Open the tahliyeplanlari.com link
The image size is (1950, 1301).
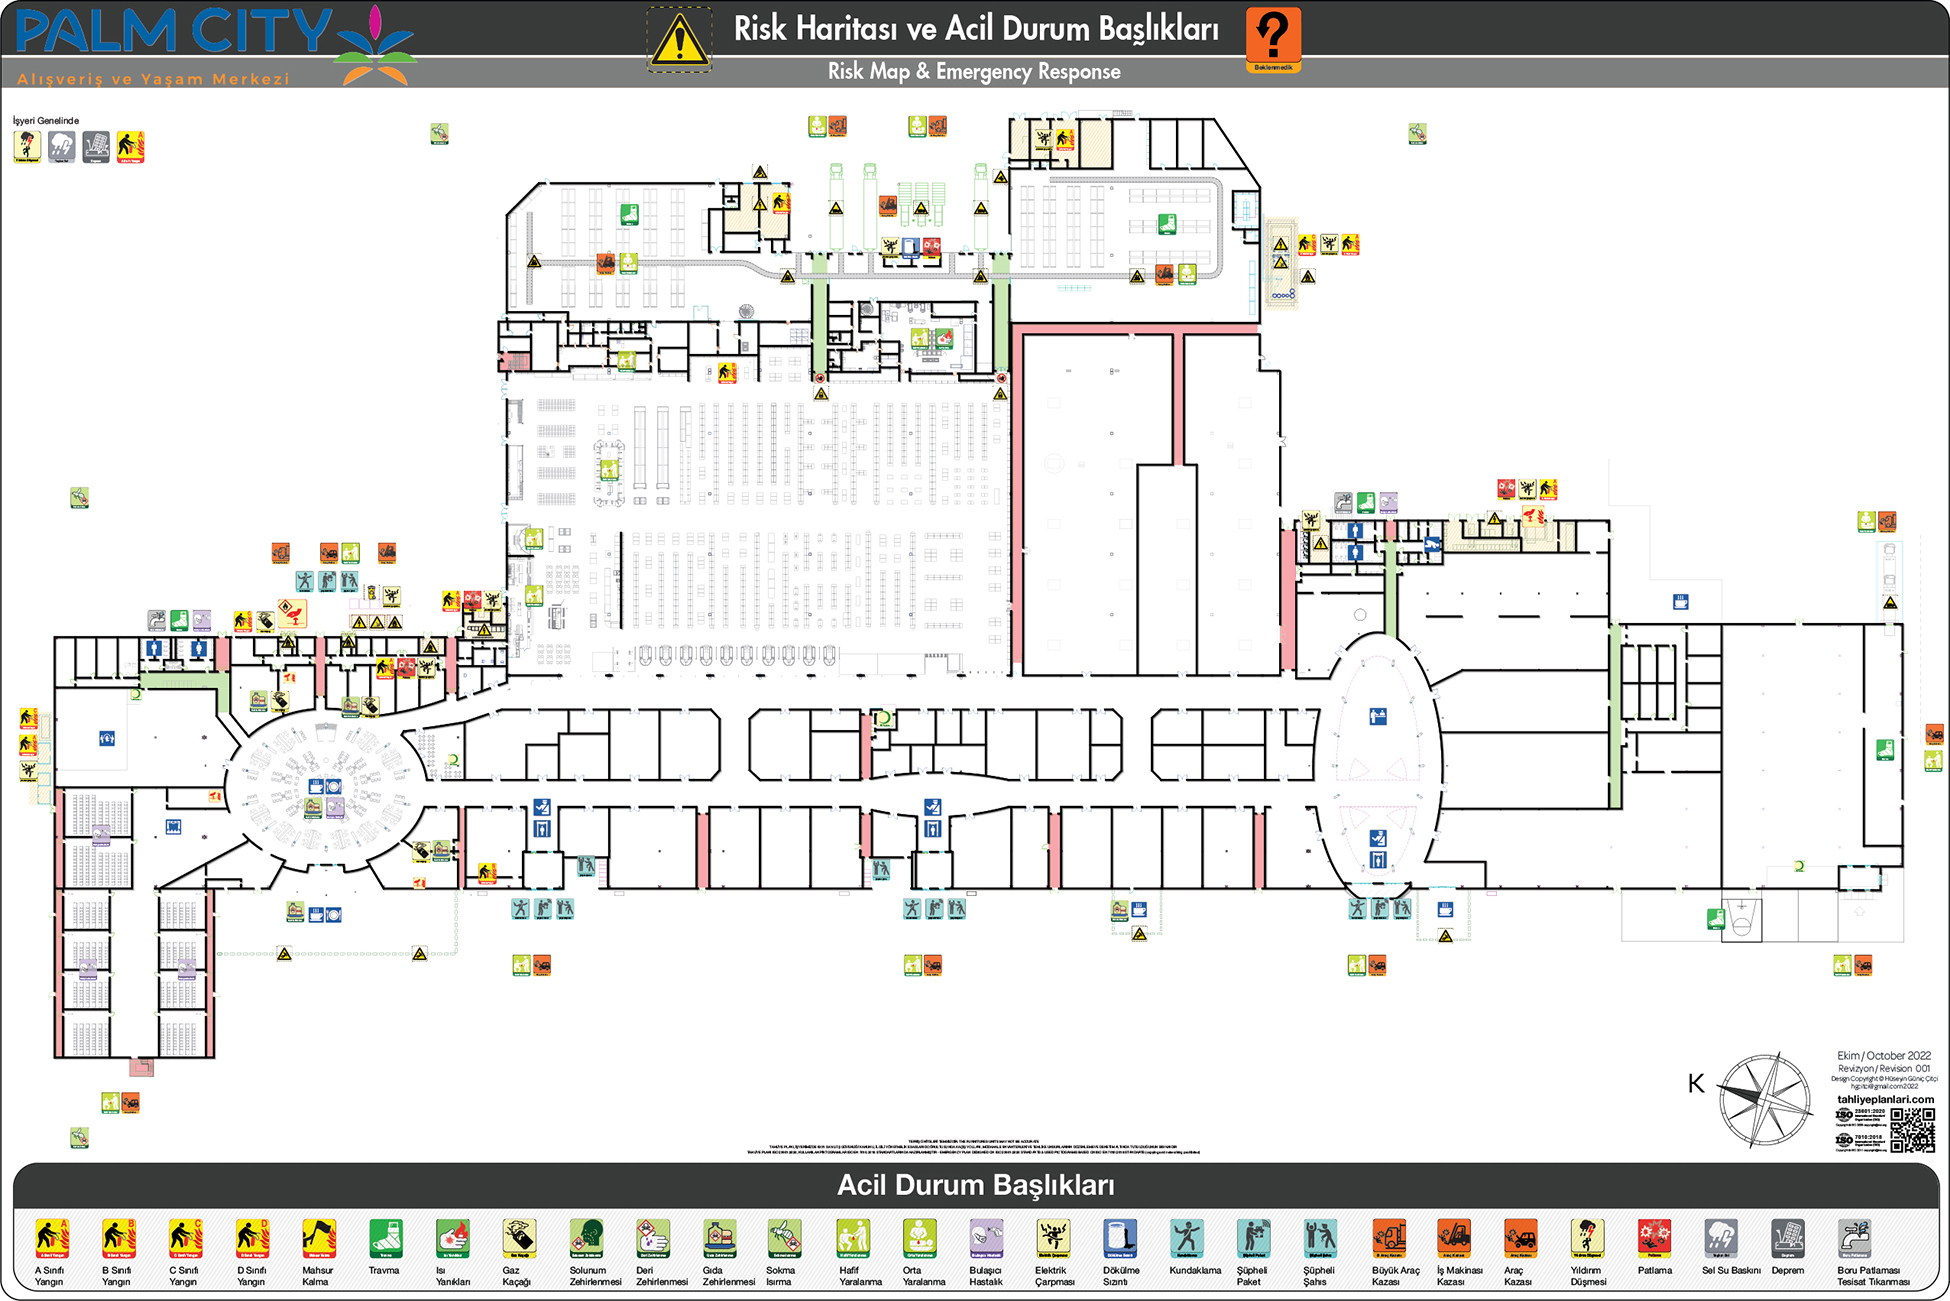tap(1885, 1099)
